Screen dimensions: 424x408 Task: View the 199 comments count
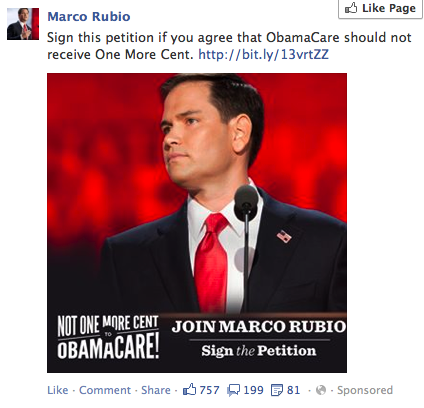point(253,390)
